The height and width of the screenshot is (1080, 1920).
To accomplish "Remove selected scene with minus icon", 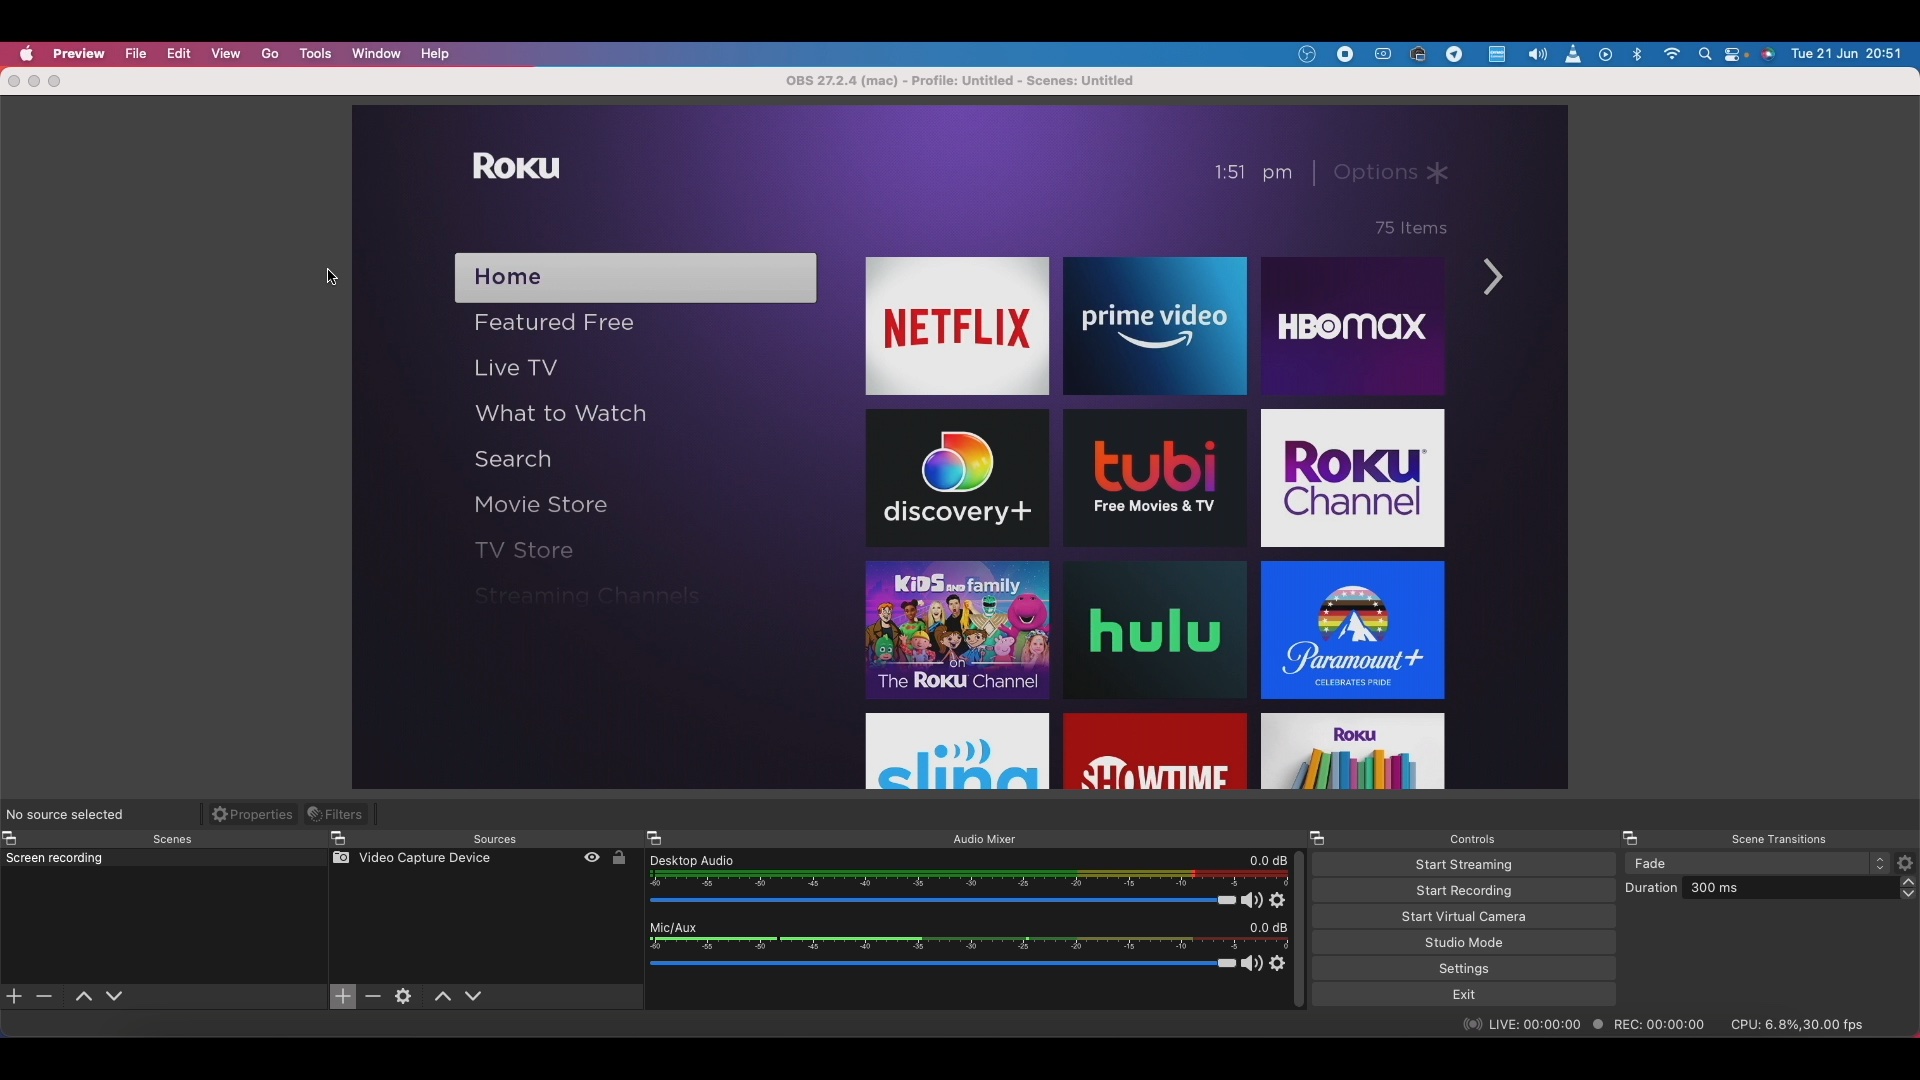I will coord(44,997).
